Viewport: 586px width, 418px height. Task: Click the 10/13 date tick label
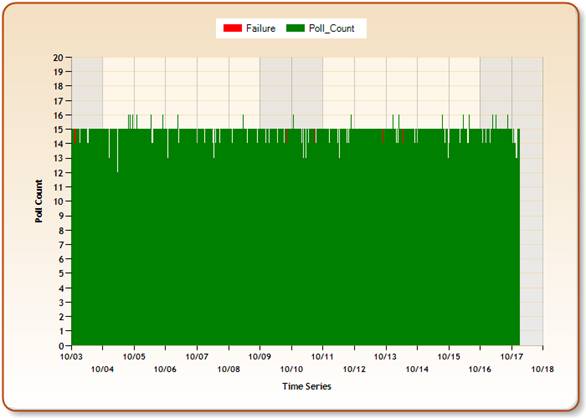(x=386, y=356)
